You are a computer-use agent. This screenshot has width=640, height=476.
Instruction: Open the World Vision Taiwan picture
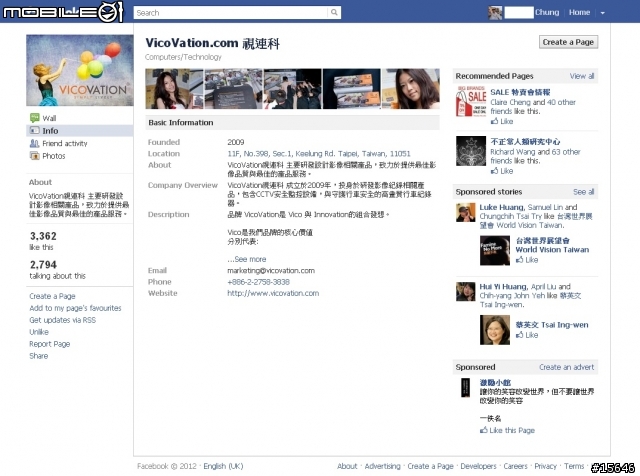(x=495, y=251)
